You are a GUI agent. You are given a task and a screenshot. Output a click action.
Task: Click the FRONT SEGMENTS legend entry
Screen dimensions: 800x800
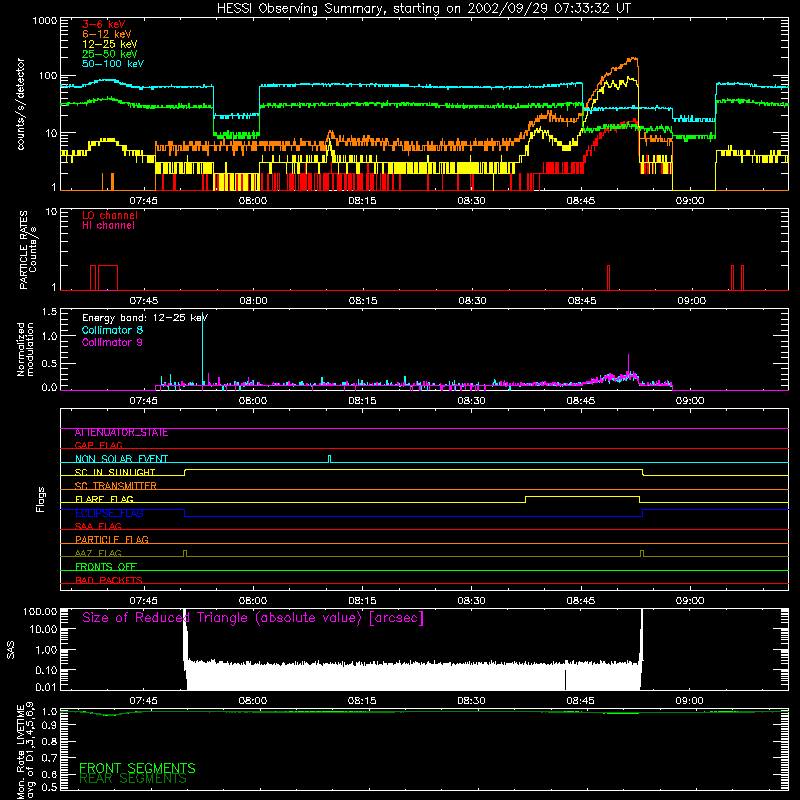[137, 768]
